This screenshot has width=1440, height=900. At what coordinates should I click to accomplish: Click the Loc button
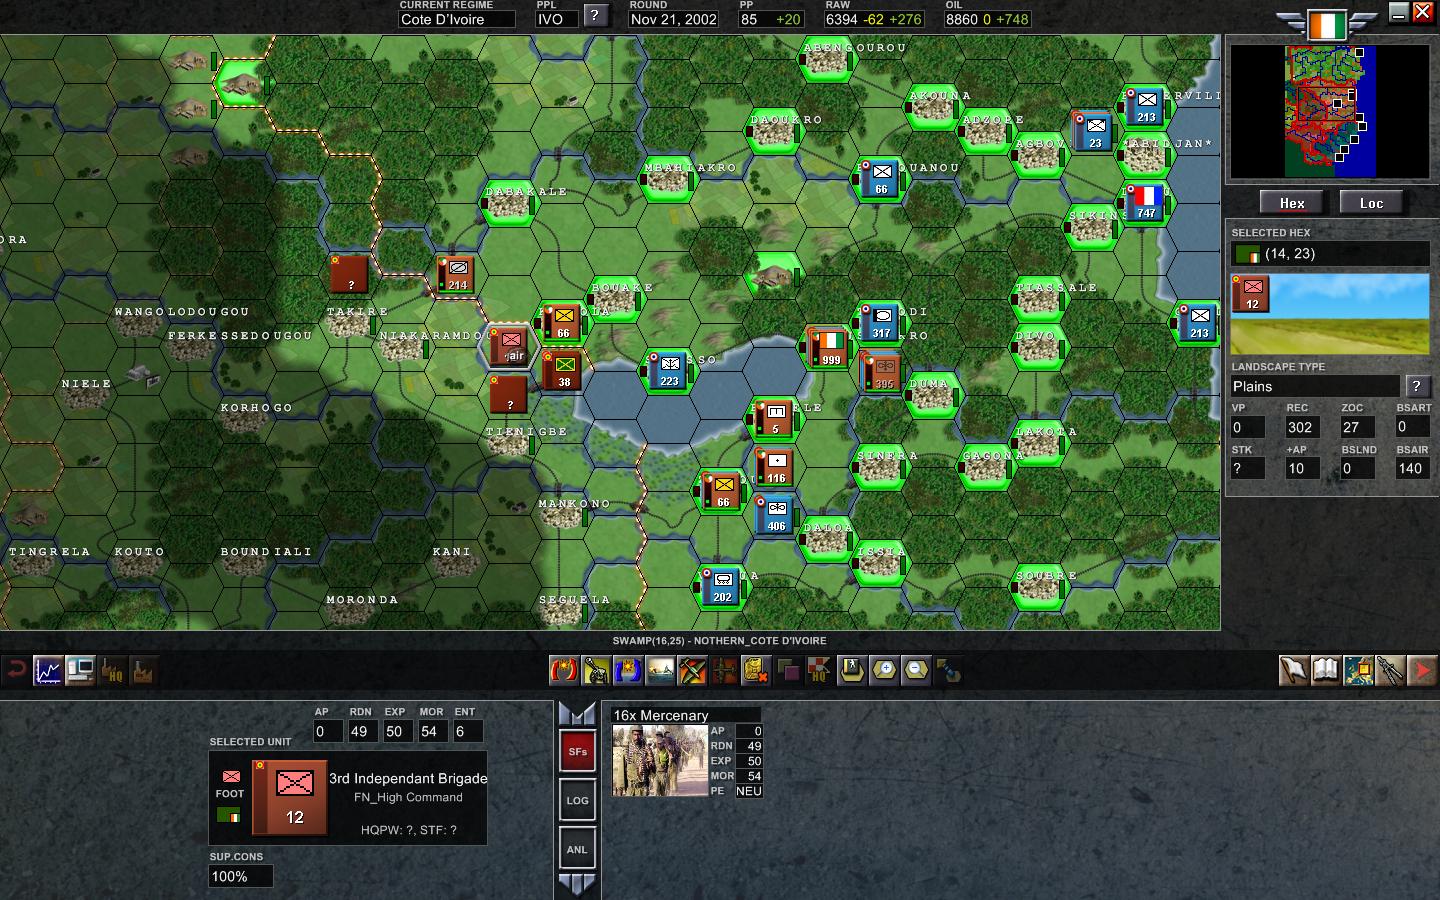[x=1371, y=203]
